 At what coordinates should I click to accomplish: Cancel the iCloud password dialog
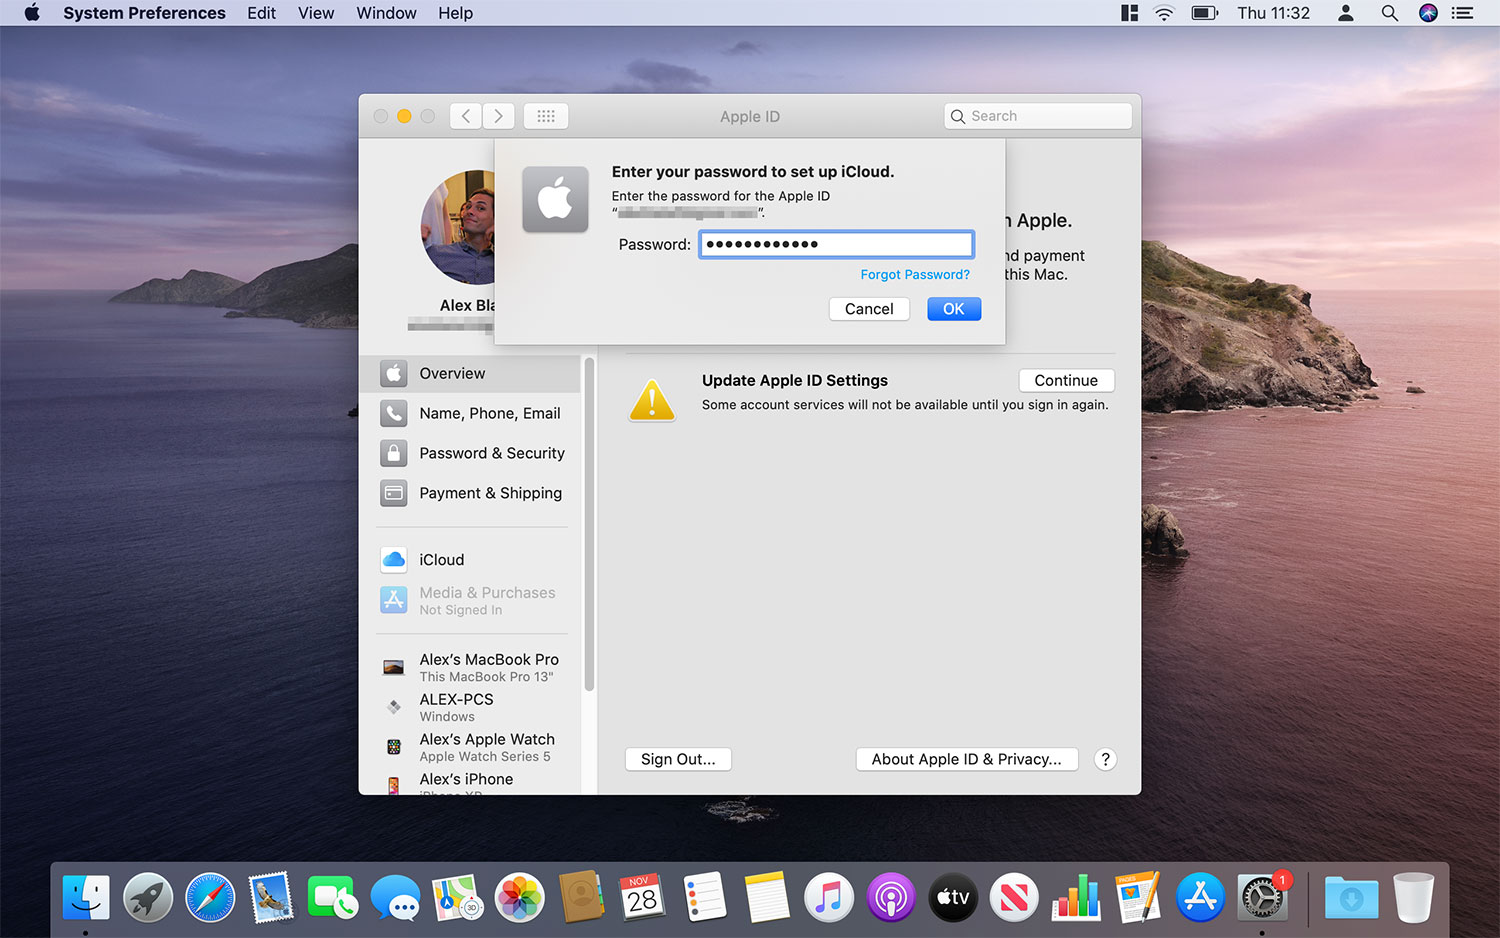click(x=869, y=309)
